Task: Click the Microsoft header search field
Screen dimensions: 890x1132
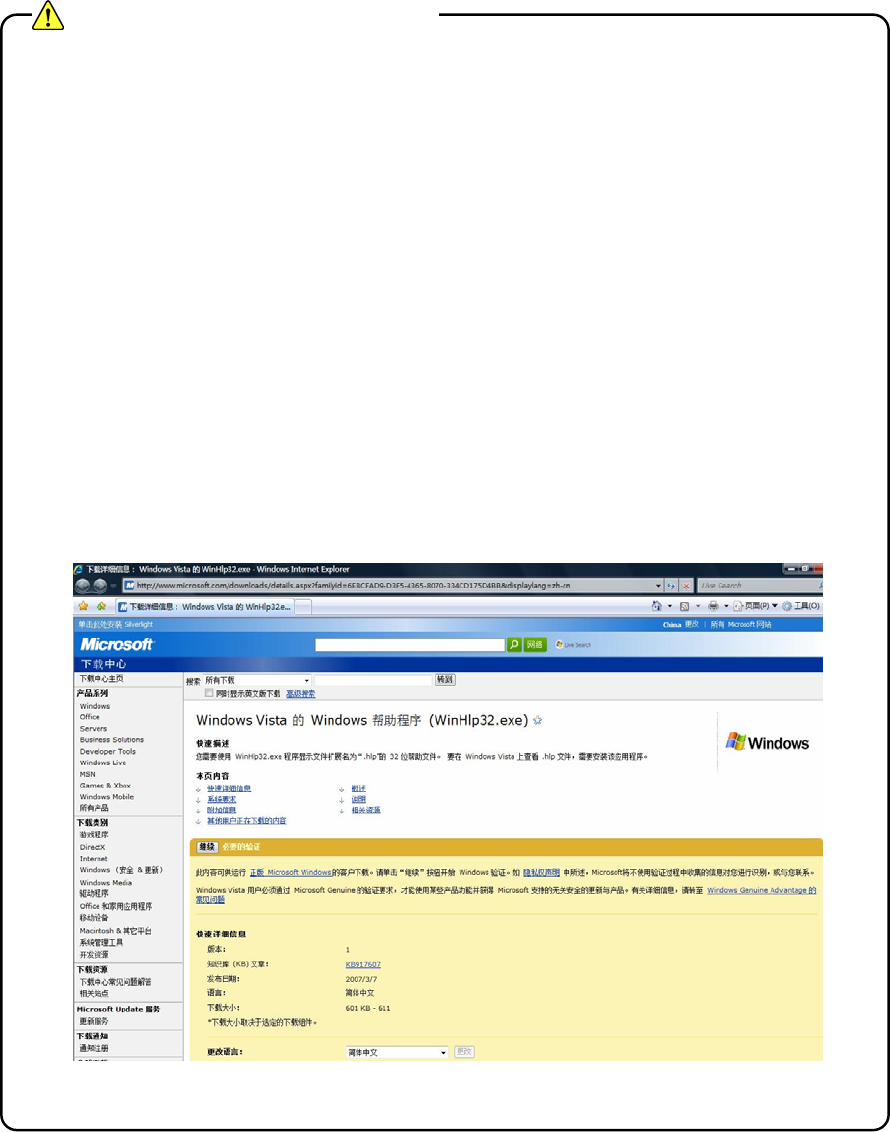Action: point(409,645)
